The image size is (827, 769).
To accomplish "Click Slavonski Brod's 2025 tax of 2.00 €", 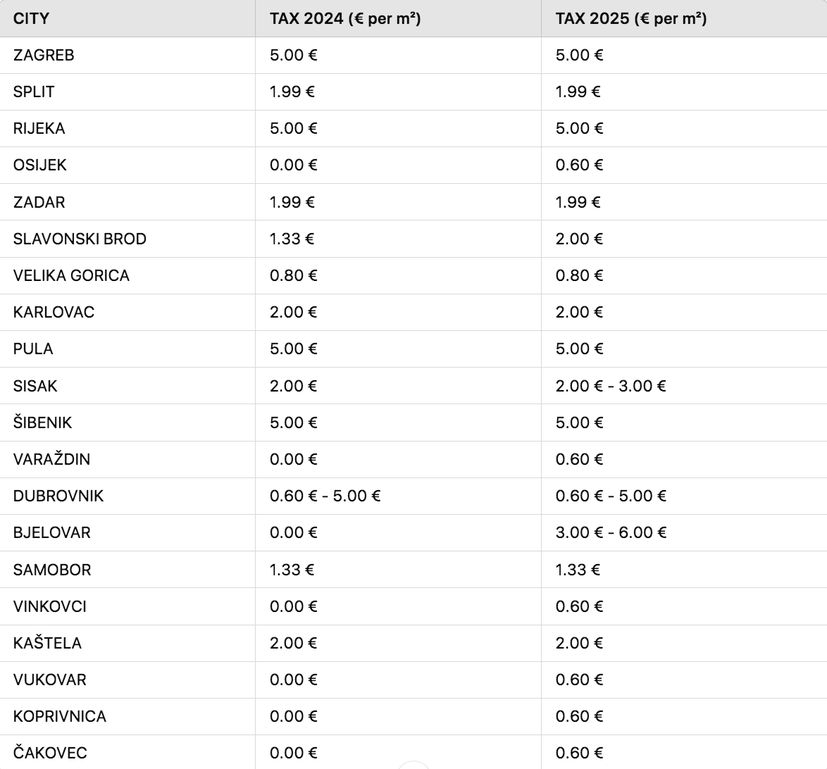I will [579, 239].
